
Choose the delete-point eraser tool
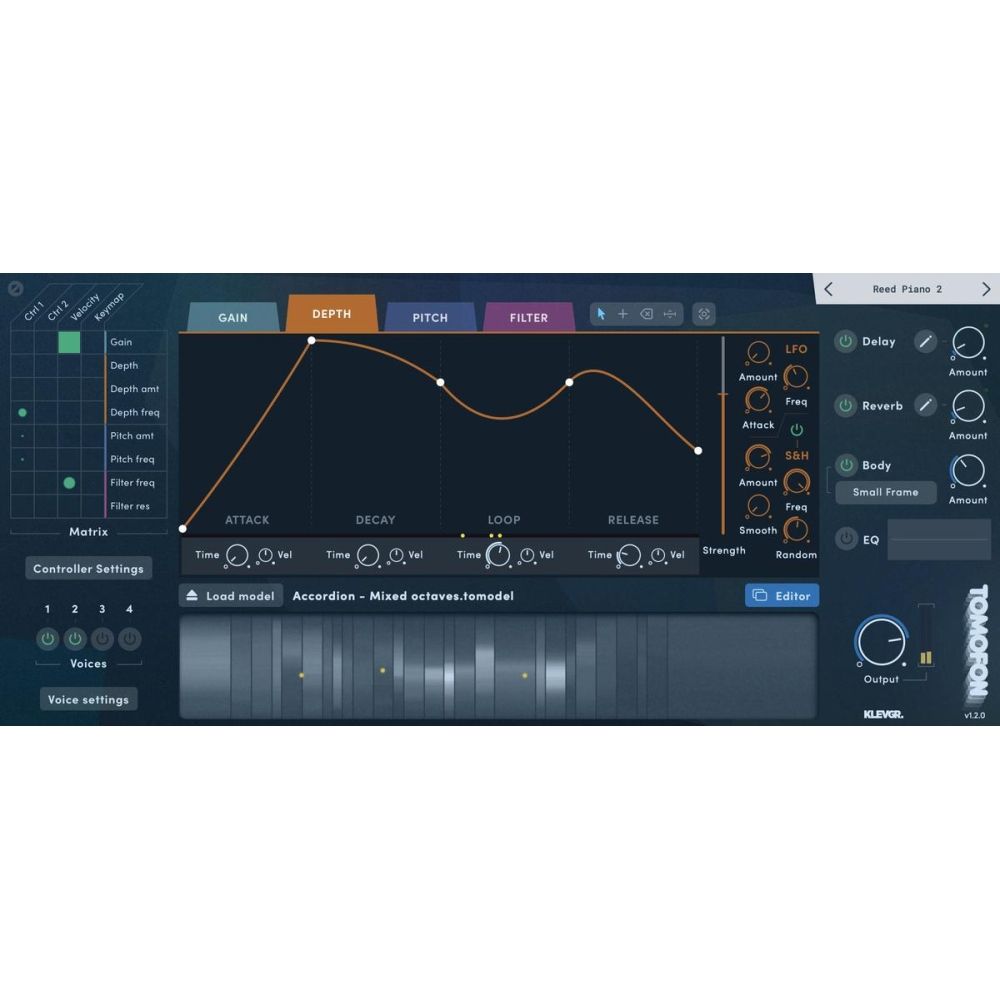coord(647,313)
